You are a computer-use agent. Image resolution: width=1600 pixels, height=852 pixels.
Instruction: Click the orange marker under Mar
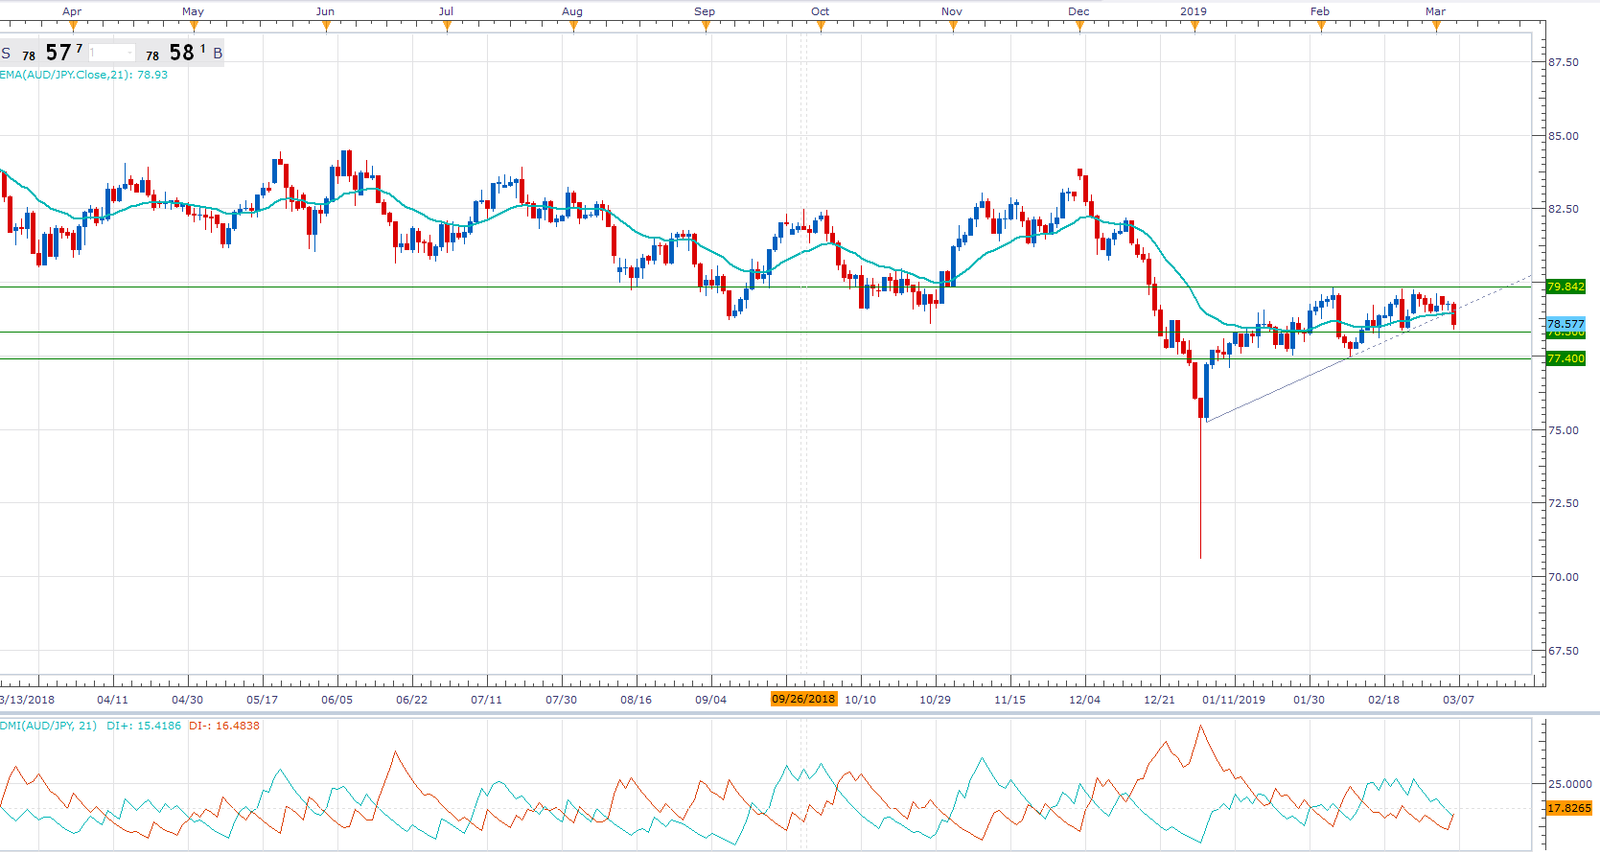(x=1436, y=27)
